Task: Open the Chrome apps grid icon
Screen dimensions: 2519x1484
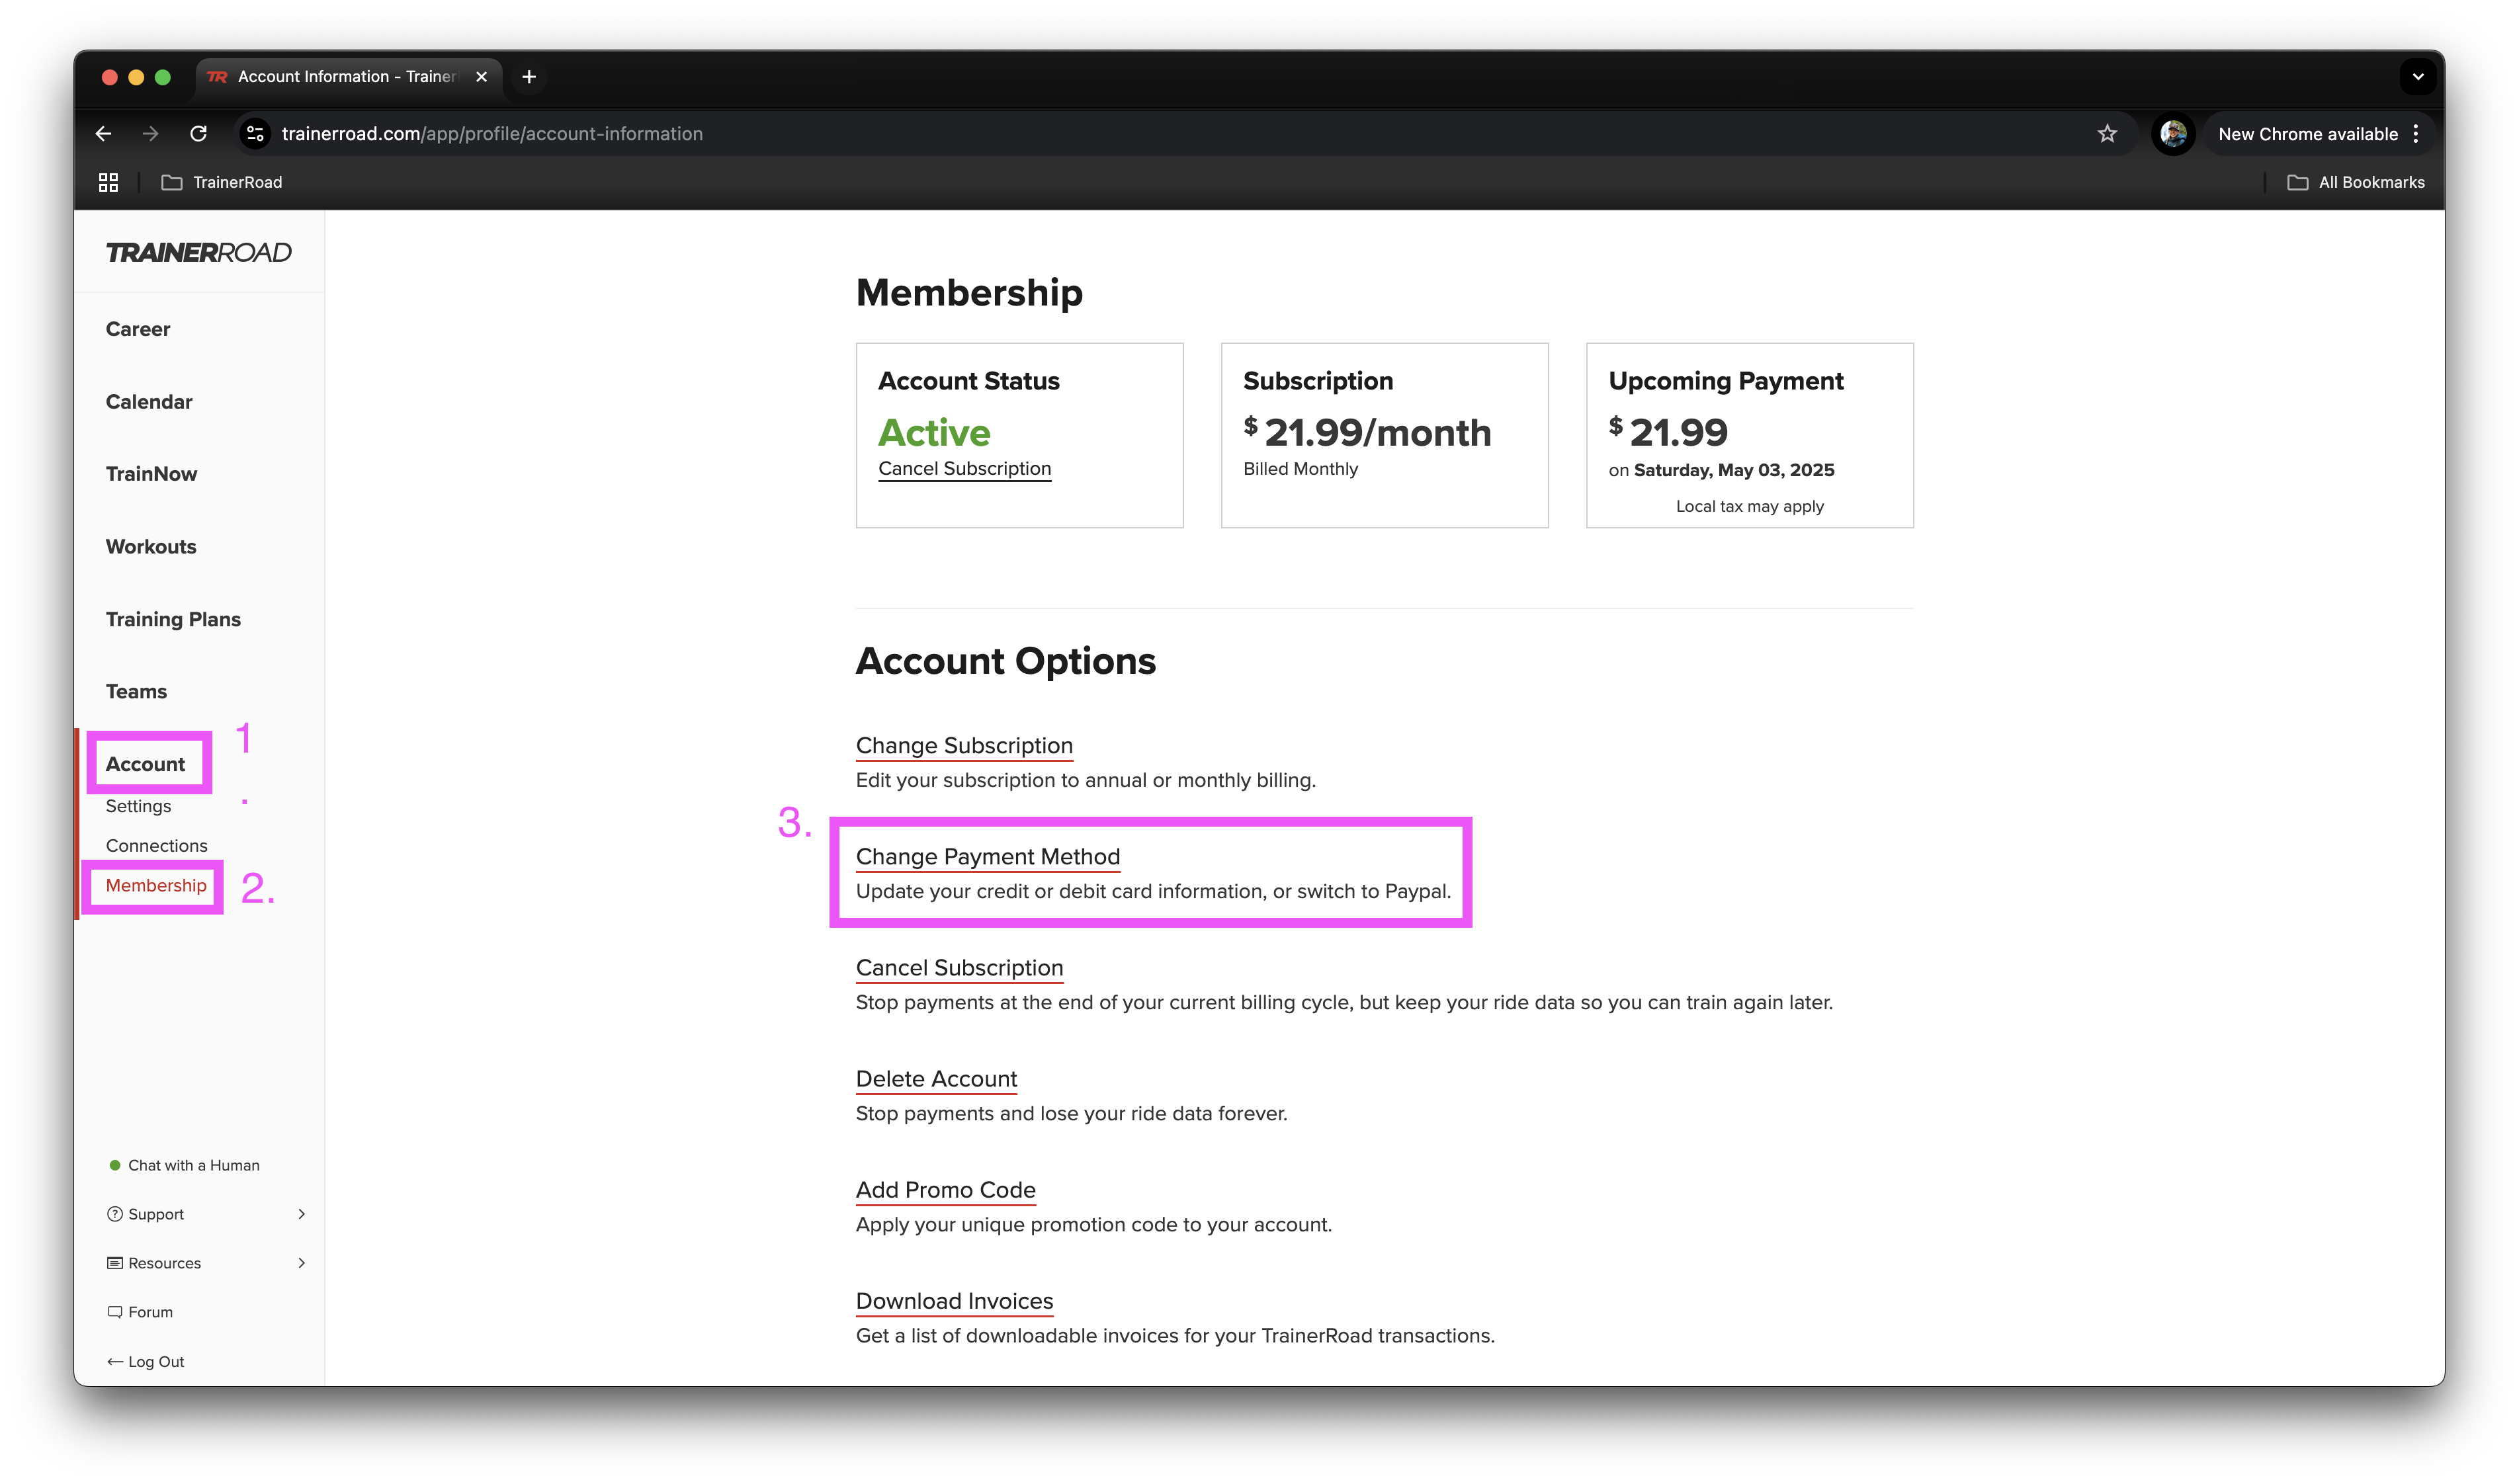Action: click(108, 182)
